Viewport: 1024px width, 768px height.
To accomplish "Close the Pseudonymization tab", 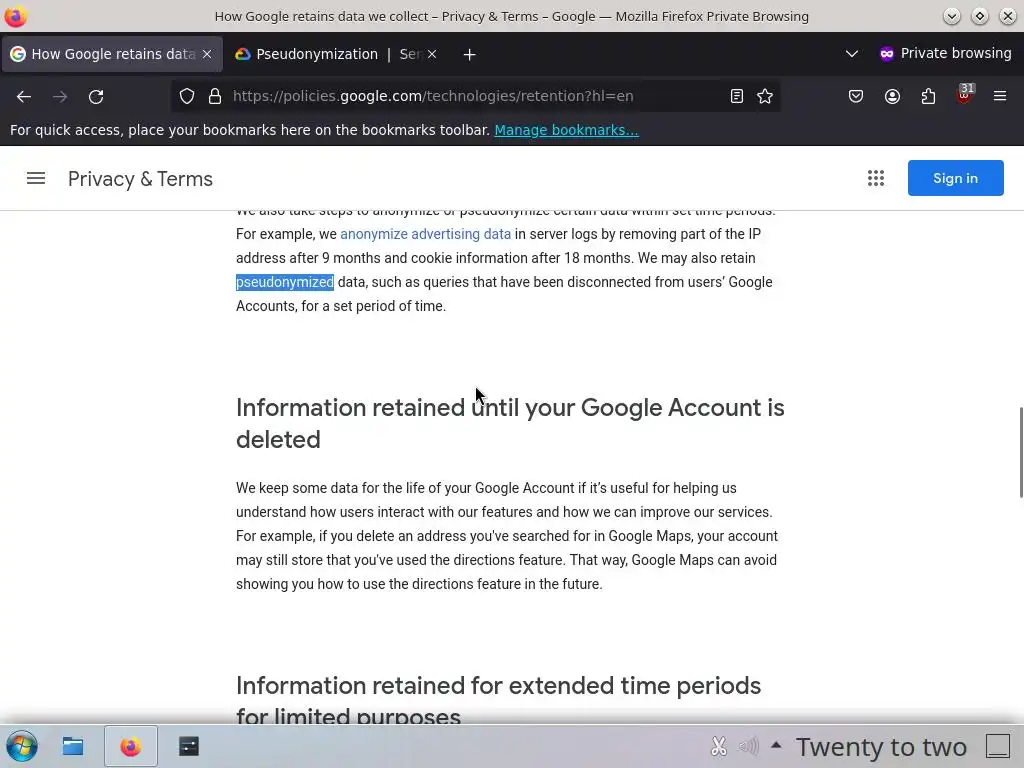I will [432, 54].
